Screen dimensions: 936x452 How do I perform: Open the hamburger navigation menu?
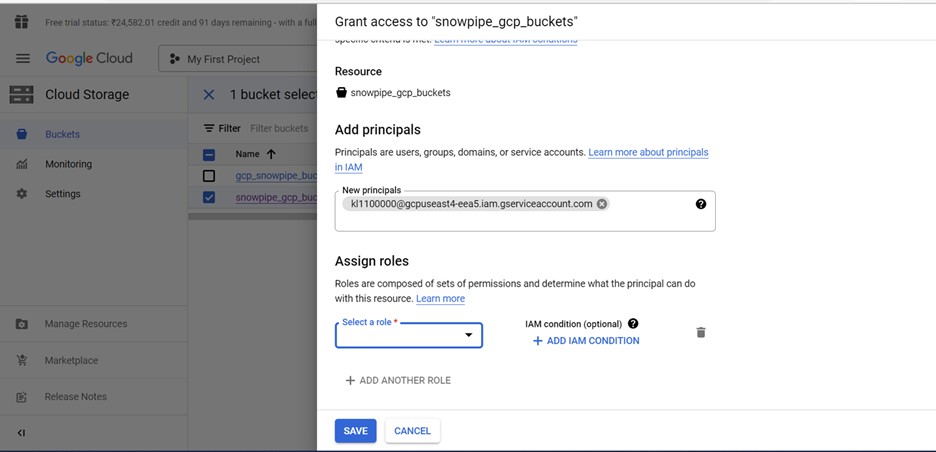tap(22, 59)
